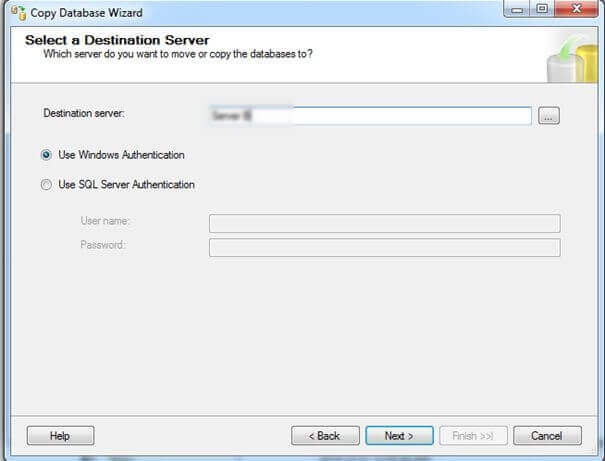Click the "User name:" label text

106,221
